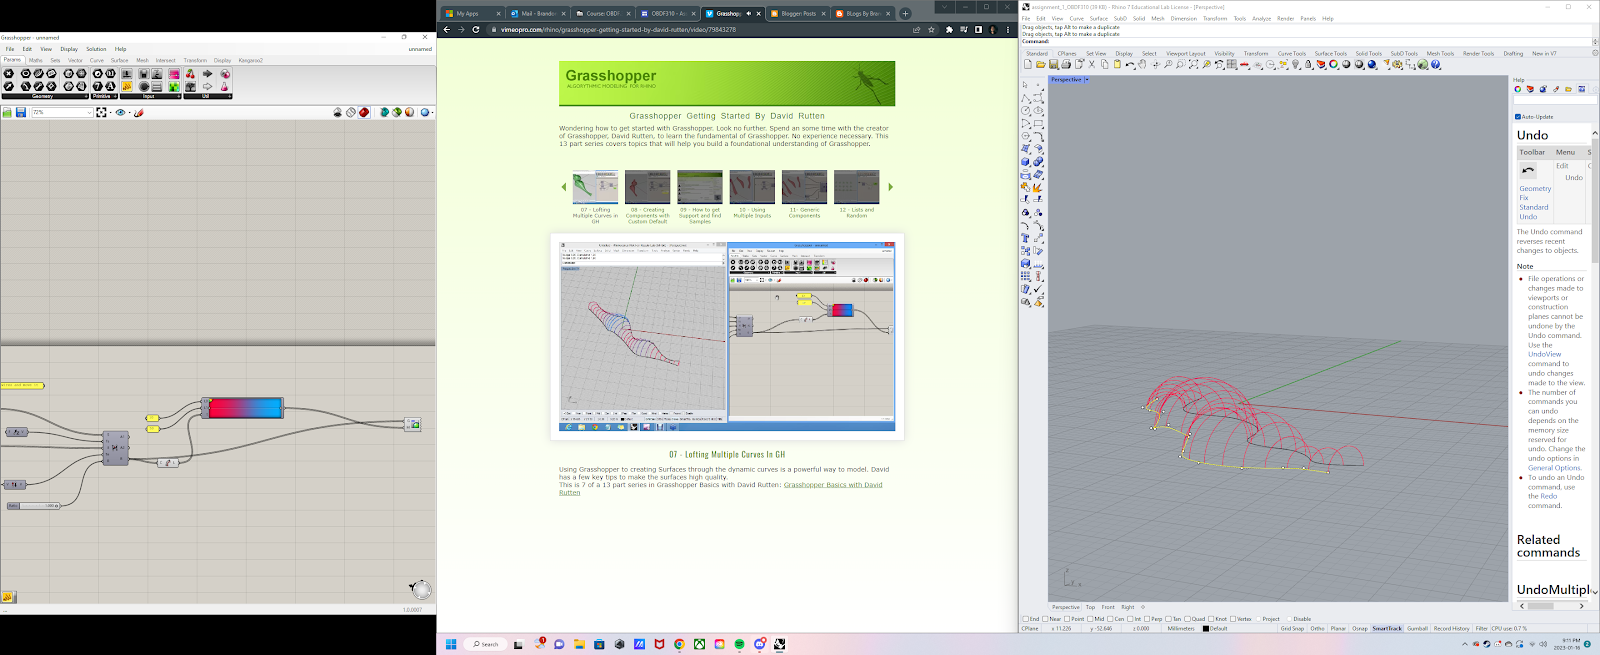The height and width of the screenshot is (655, 1600).
Task: Click the padlock Lock icon in Rhino toolbar
Action: coord(1308,64)
